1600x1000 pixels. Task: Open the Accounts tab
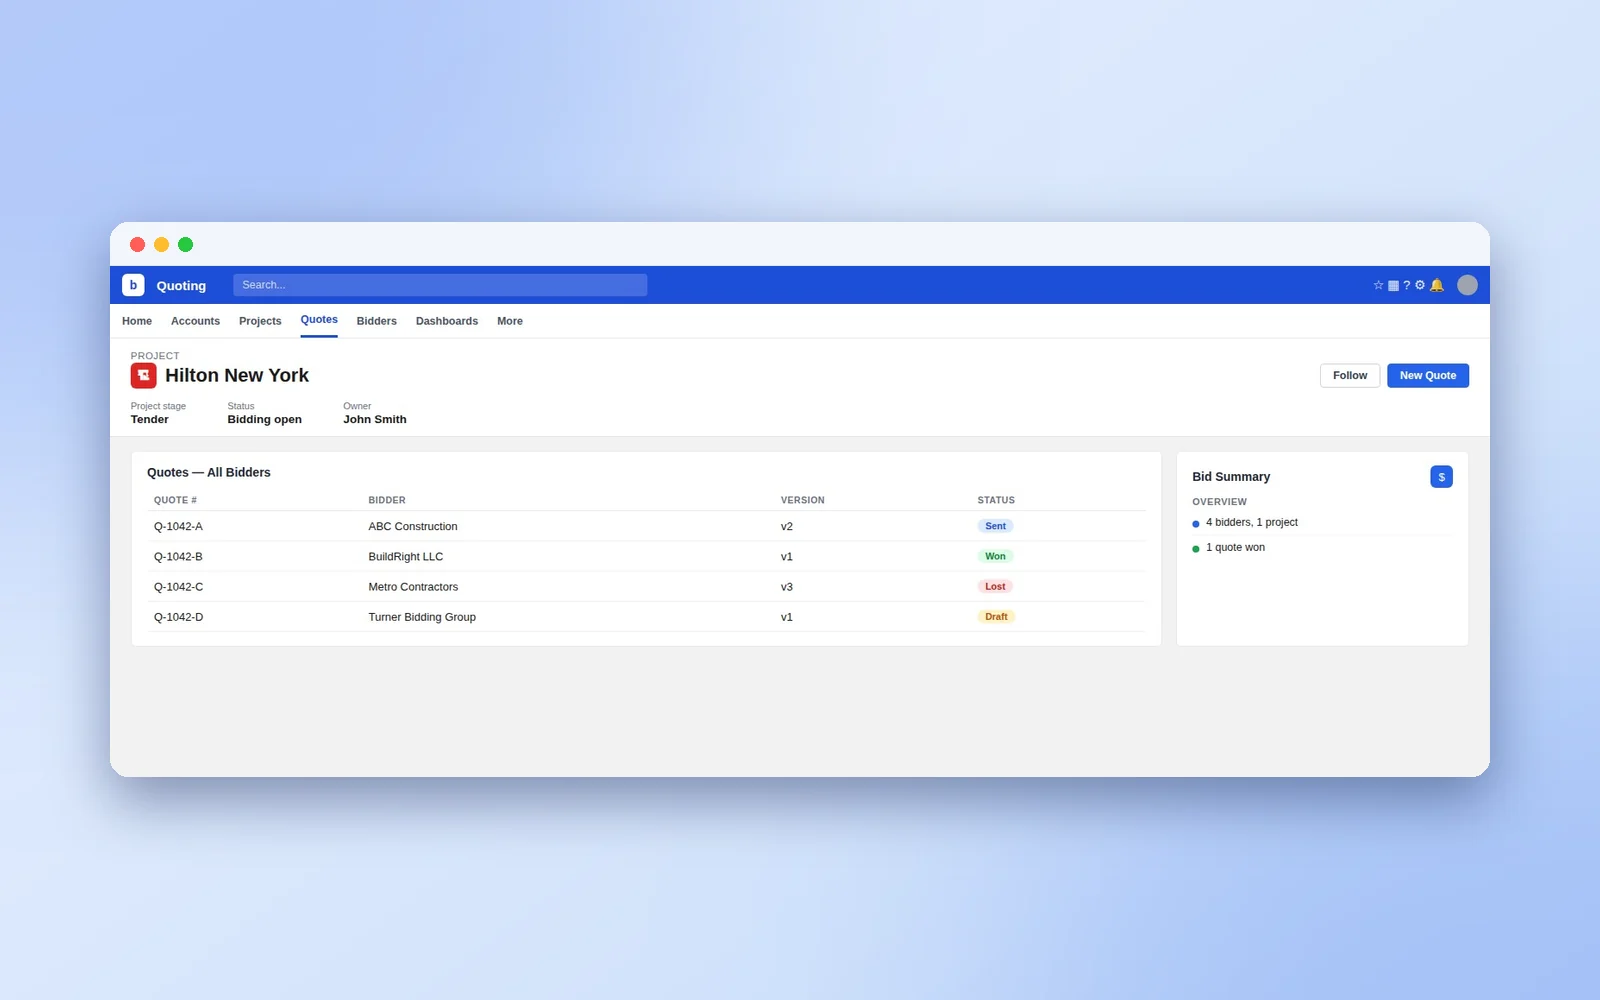point(195,321)
